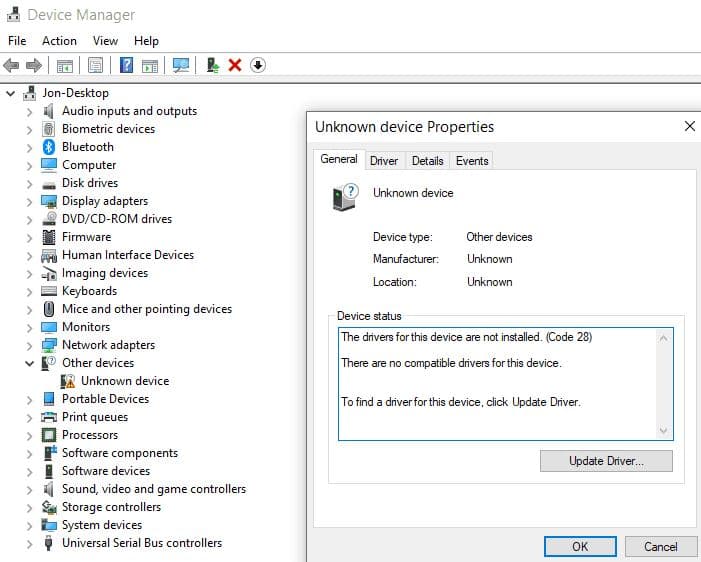701x562 pixels.
Task: Click Scan for hardware changes monitor icon
Action: [181, 65]
